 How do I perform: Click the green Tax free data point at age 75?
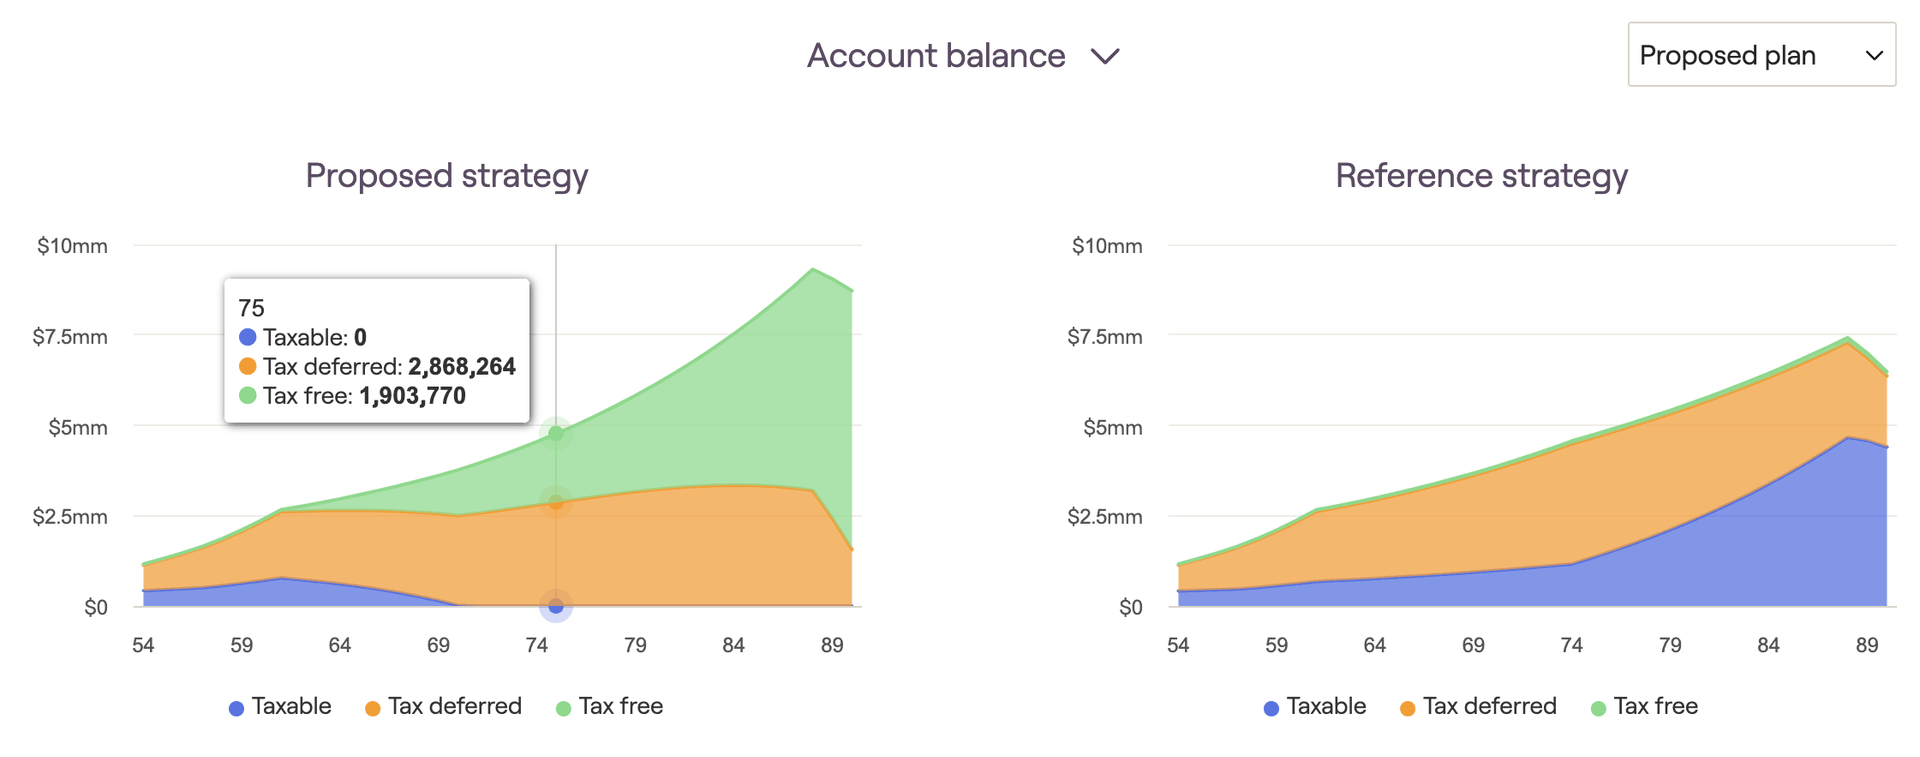pyautogui.click(x=556, y=433)
